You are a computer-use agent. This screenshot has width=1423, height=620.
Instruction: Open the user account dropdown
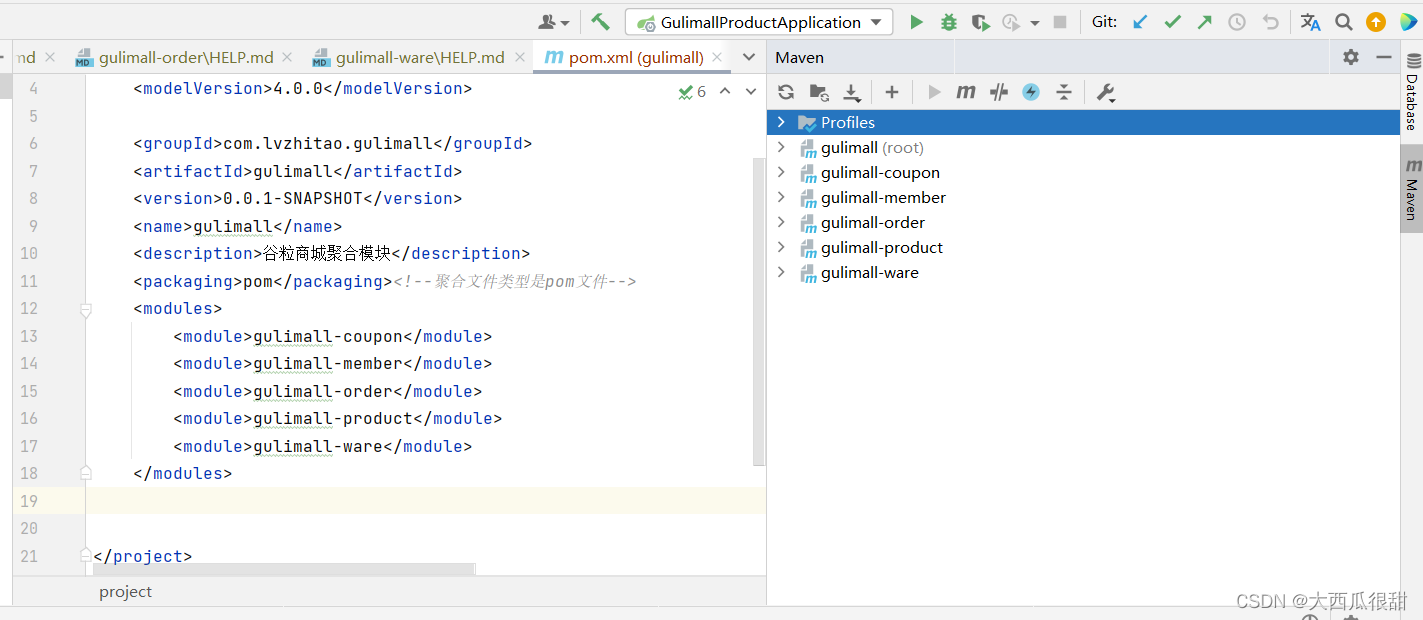(554, 22)
